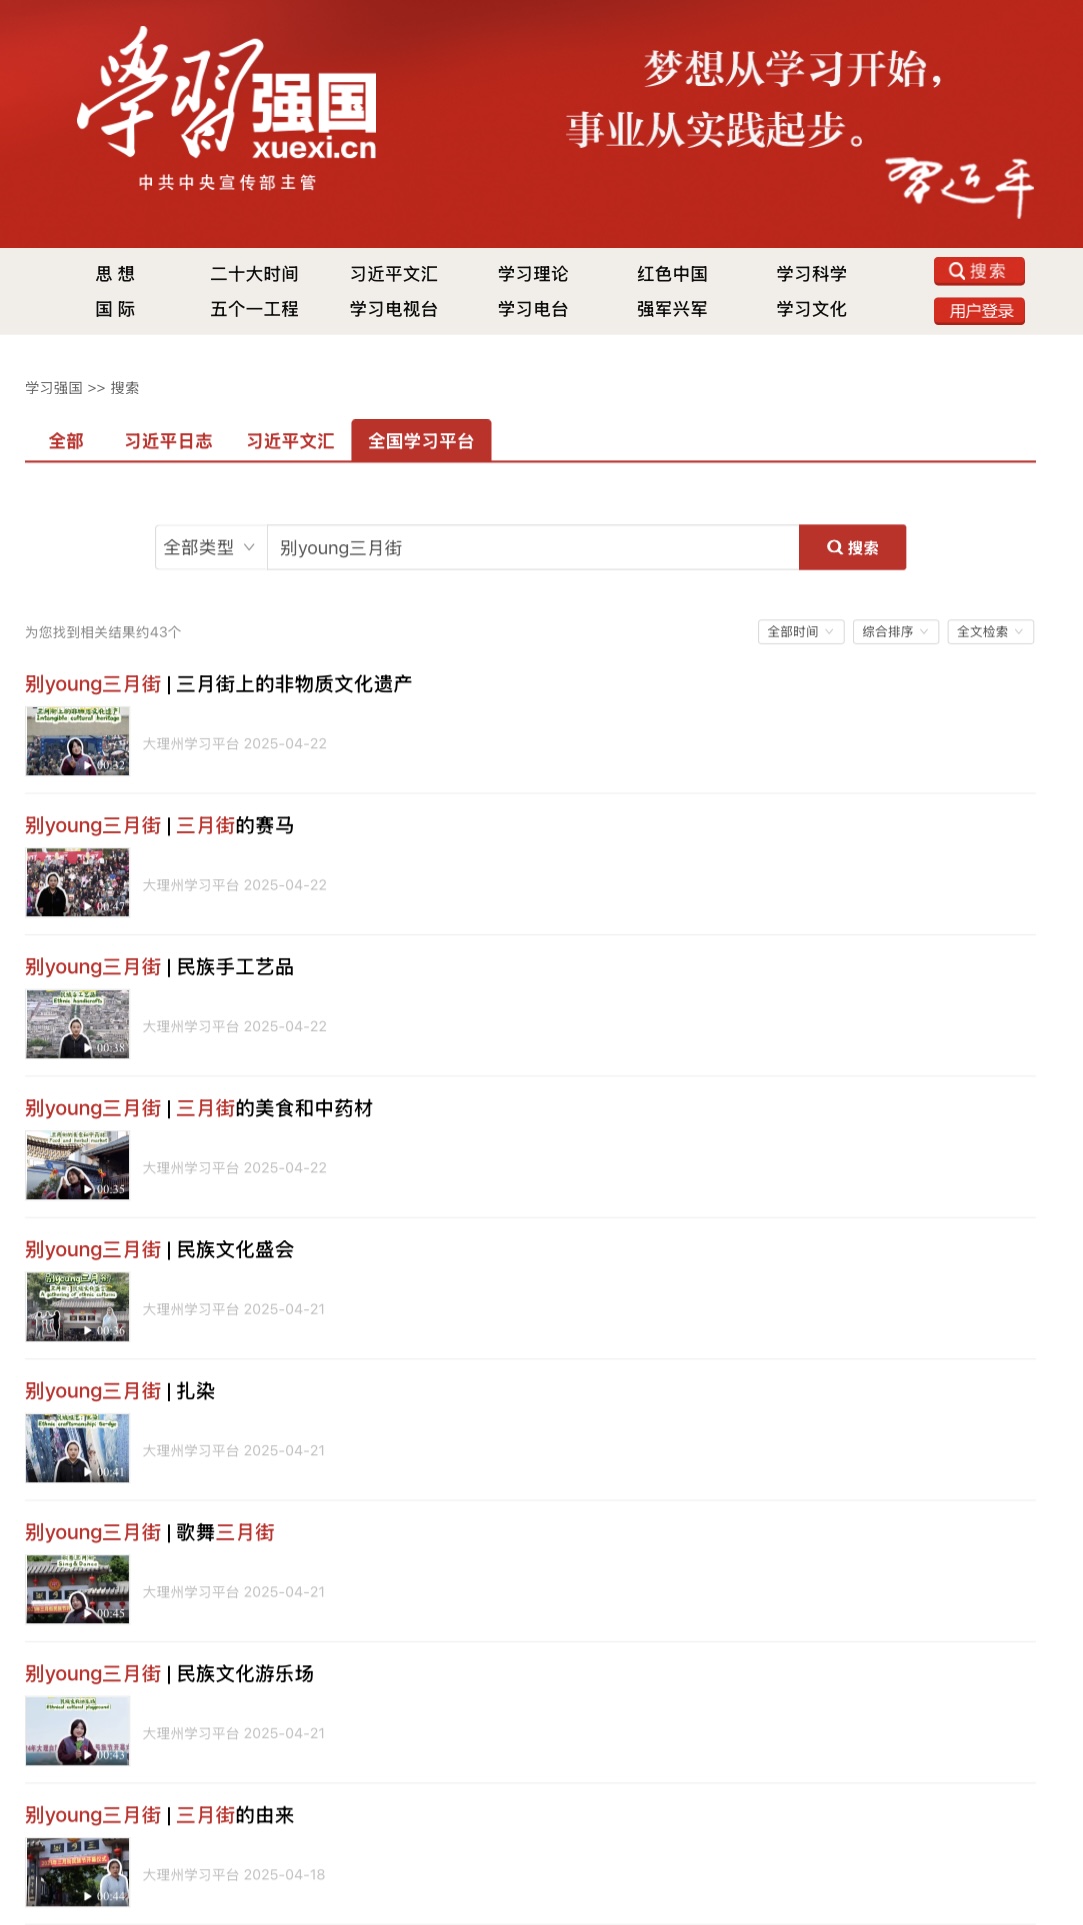This screenshot has height=1925, width=1083.
Task: Open result 三月街的美食和中药材
Action: 199,1108
